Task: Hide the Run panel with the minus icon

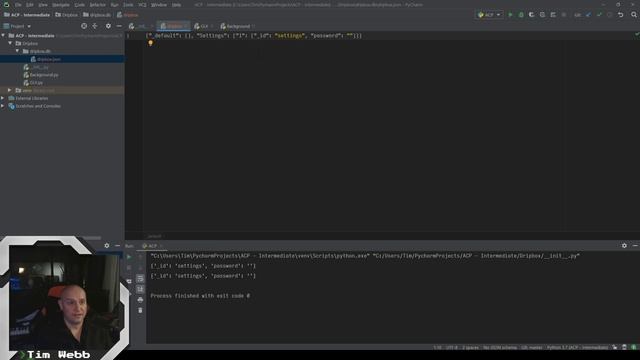Action: pyautogui.click(x=635, y=246)
